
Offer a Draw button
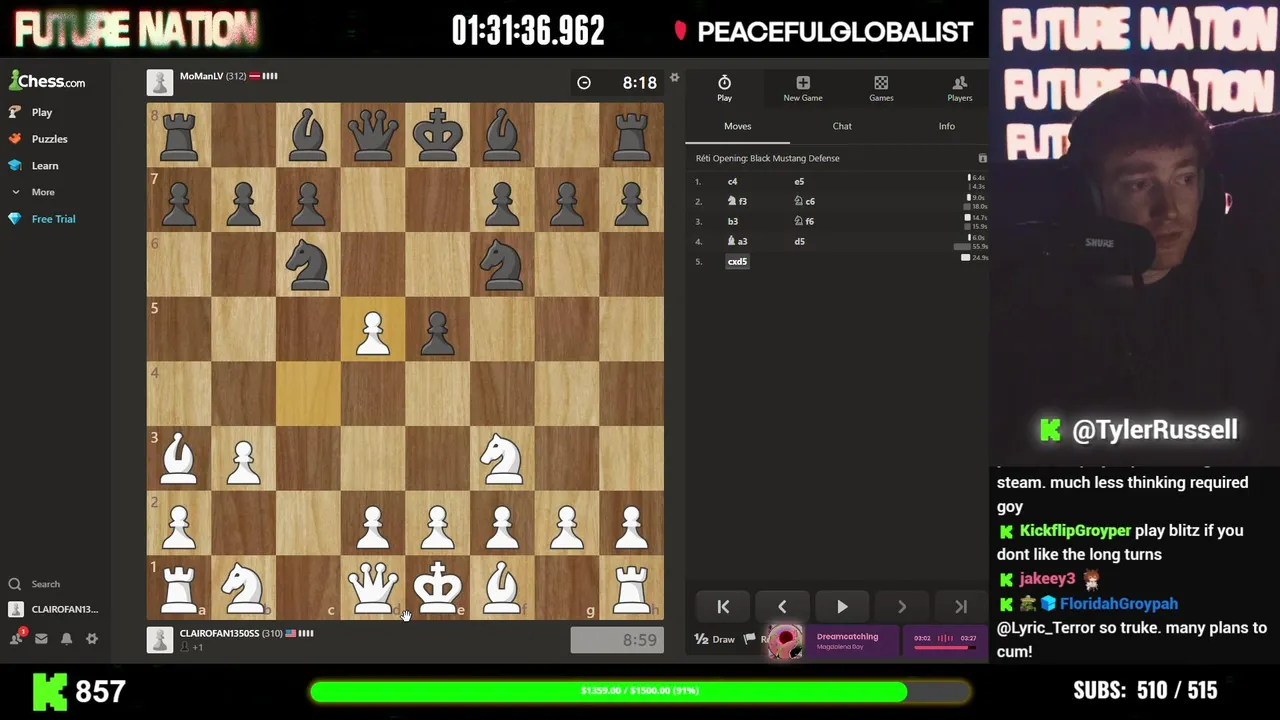(x=715, y=639)
